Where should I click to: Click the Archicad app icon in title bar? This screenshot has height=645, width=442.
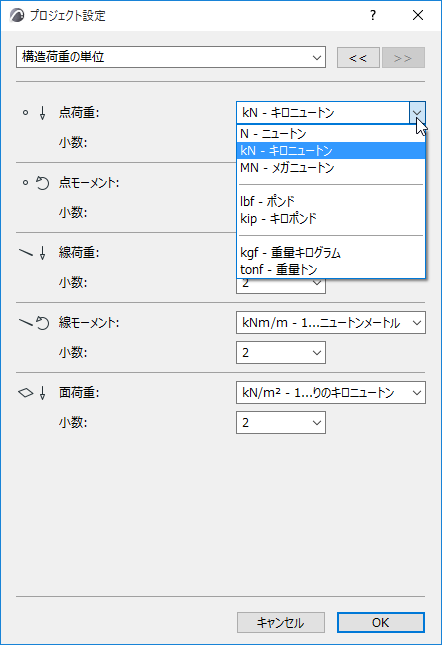[17, 16]
